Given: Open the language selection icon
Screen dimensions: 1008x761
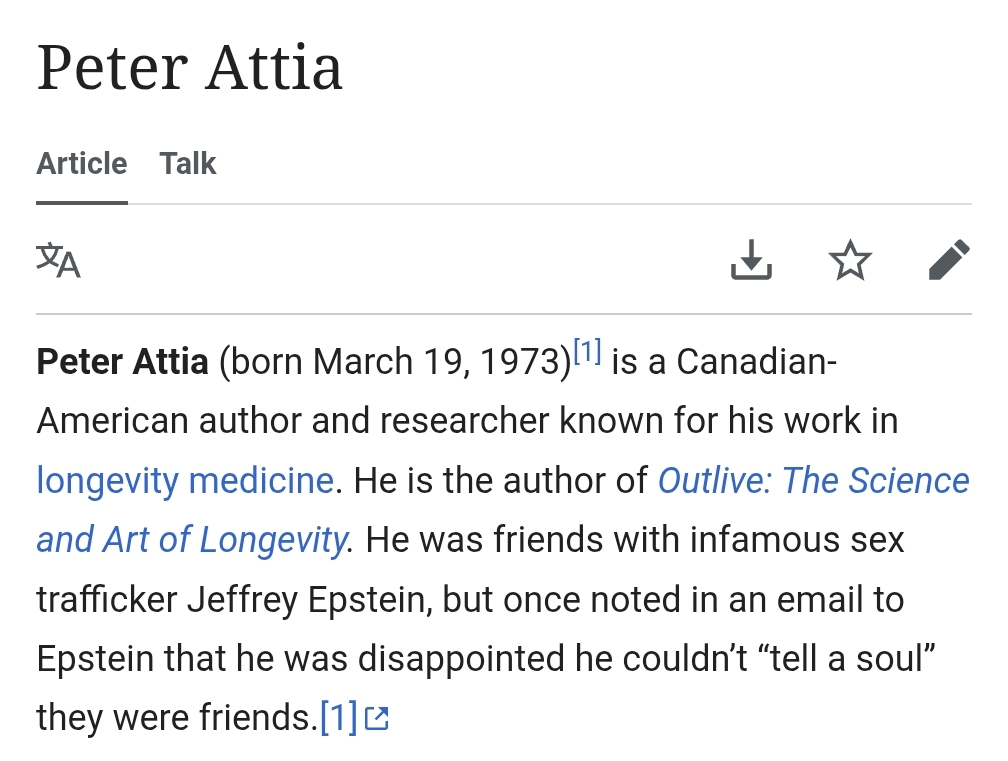Looking at the screenshot, I should click(x=58, y=261).
